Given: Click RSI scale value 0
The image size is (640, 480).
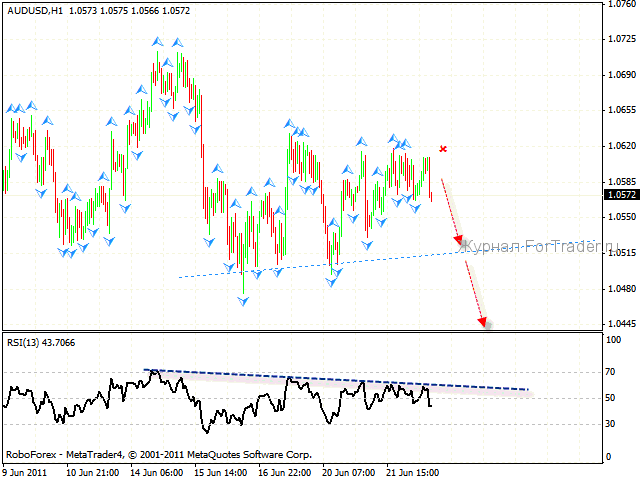Looking at the screenshot, I should (609, 457).
